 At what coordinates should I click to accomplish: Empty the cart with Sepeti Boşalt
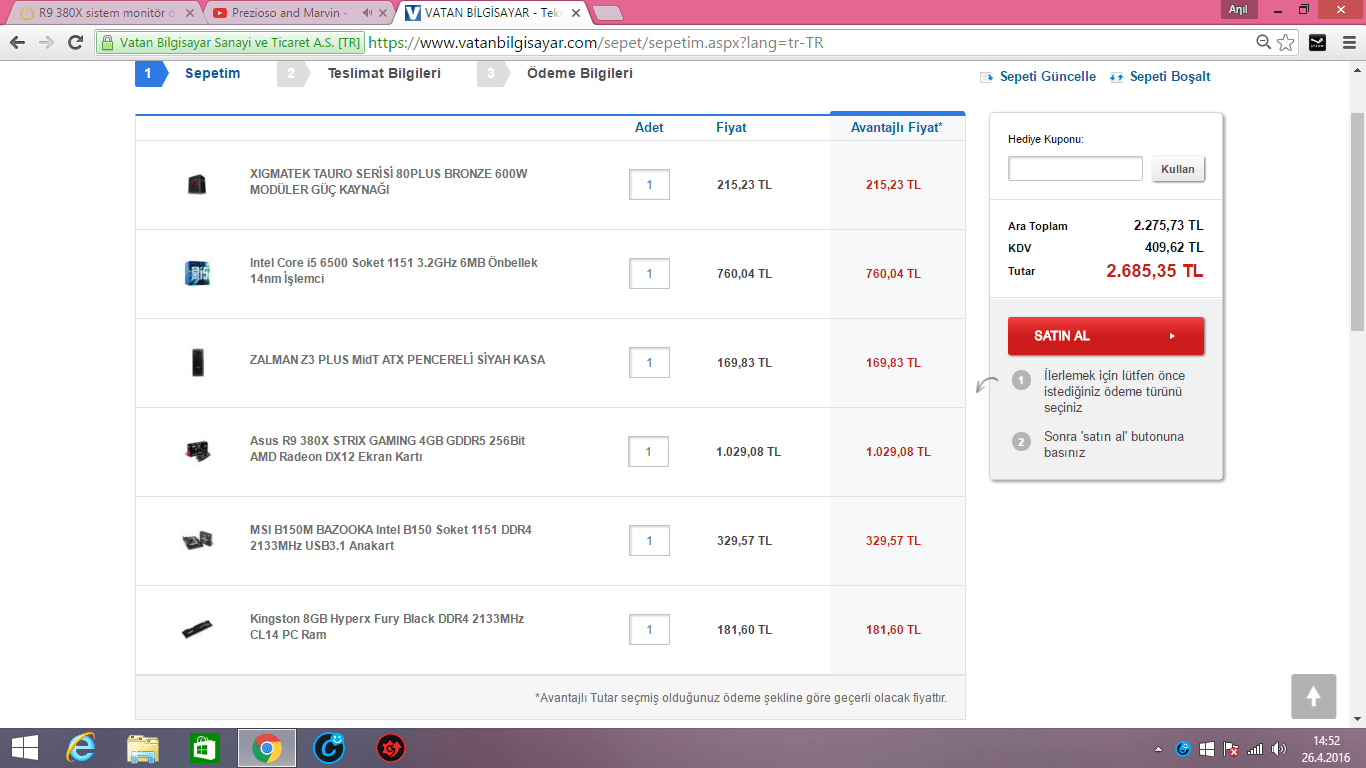[1160, 77]
